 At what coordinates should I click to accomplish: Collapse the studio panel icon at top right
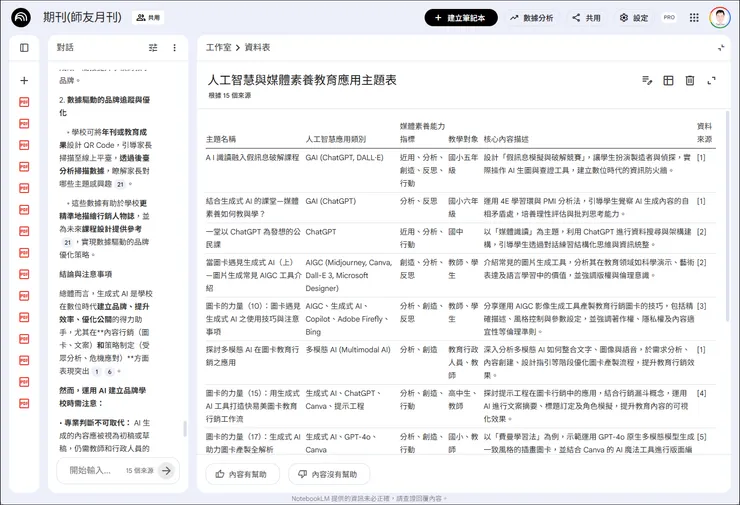(x=721, y=48)
